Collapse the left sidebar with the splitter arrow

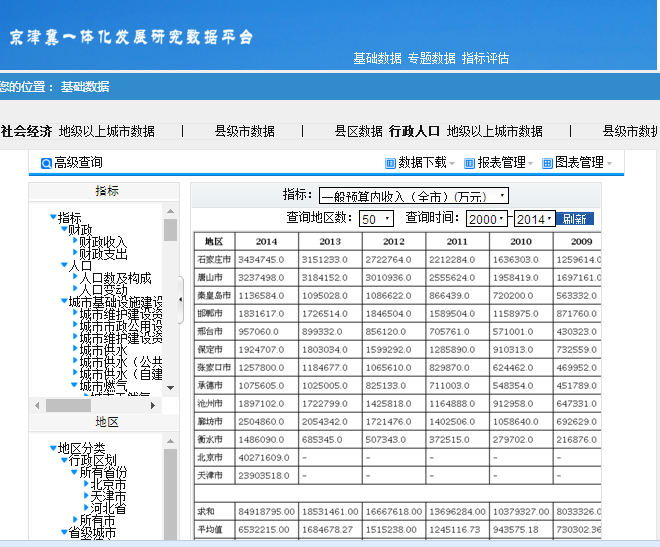[181, 300]
